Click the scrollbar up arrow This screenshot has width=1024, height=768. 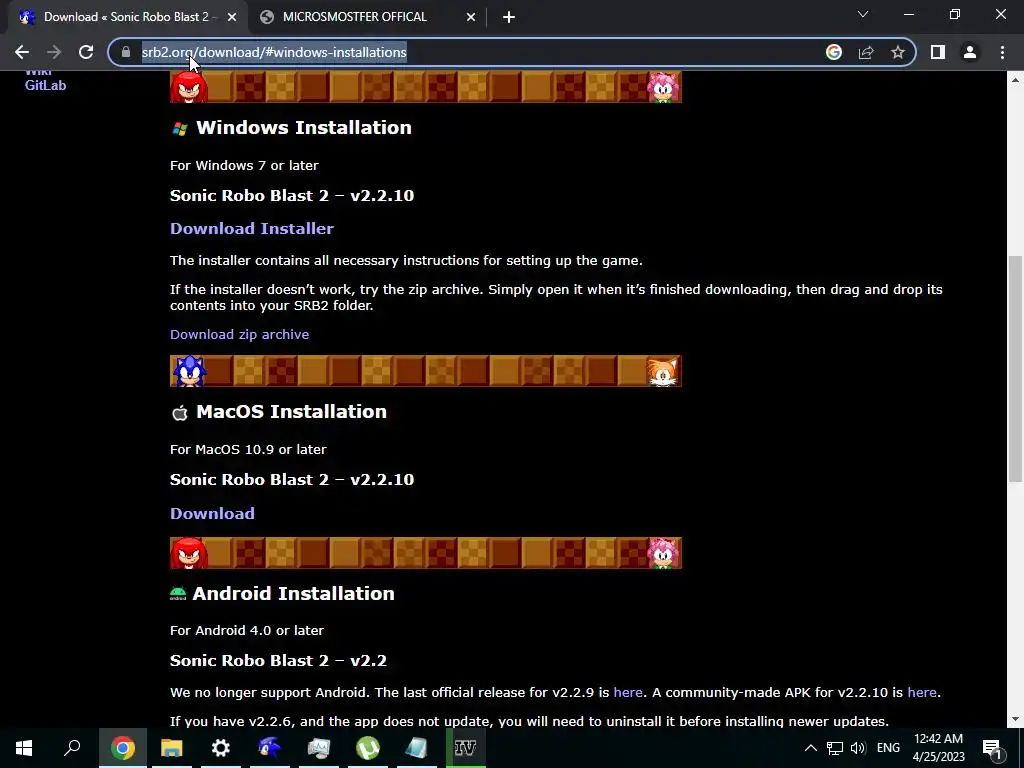click(x=1015, y=80)
